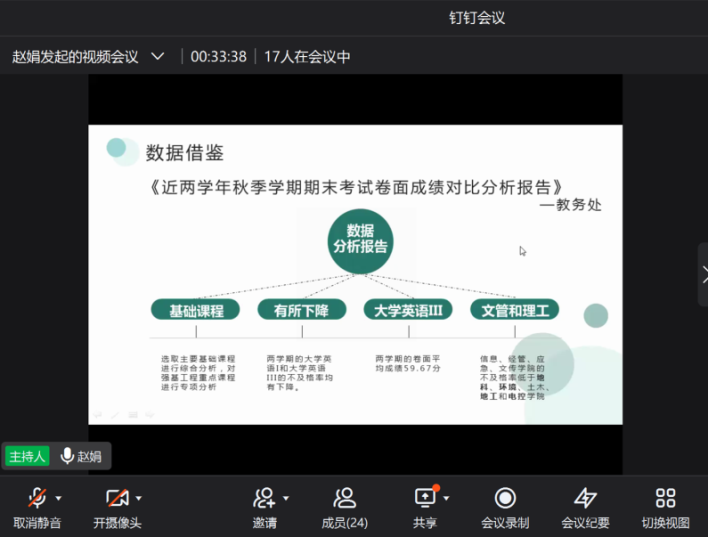Click the meeting timer 00:33:38

pos(218,56)
